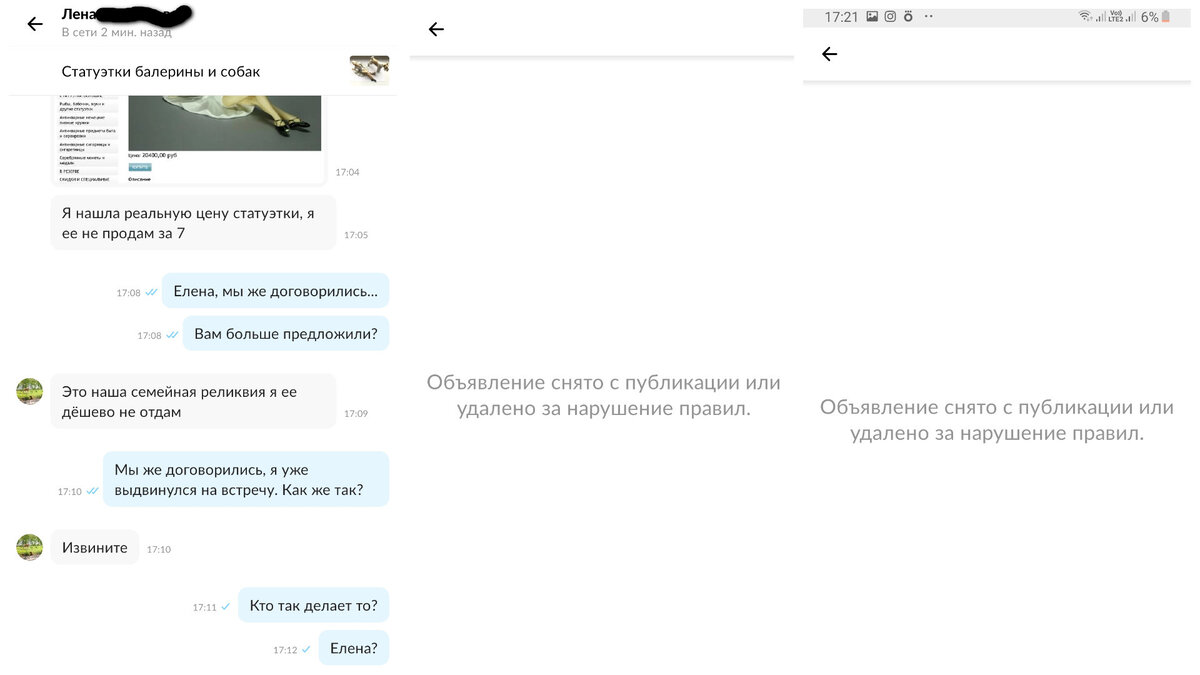Select message Мы же договорились, я уже выдвинулся
Screen dimensions: 1200x675
(x=246, y=479)
